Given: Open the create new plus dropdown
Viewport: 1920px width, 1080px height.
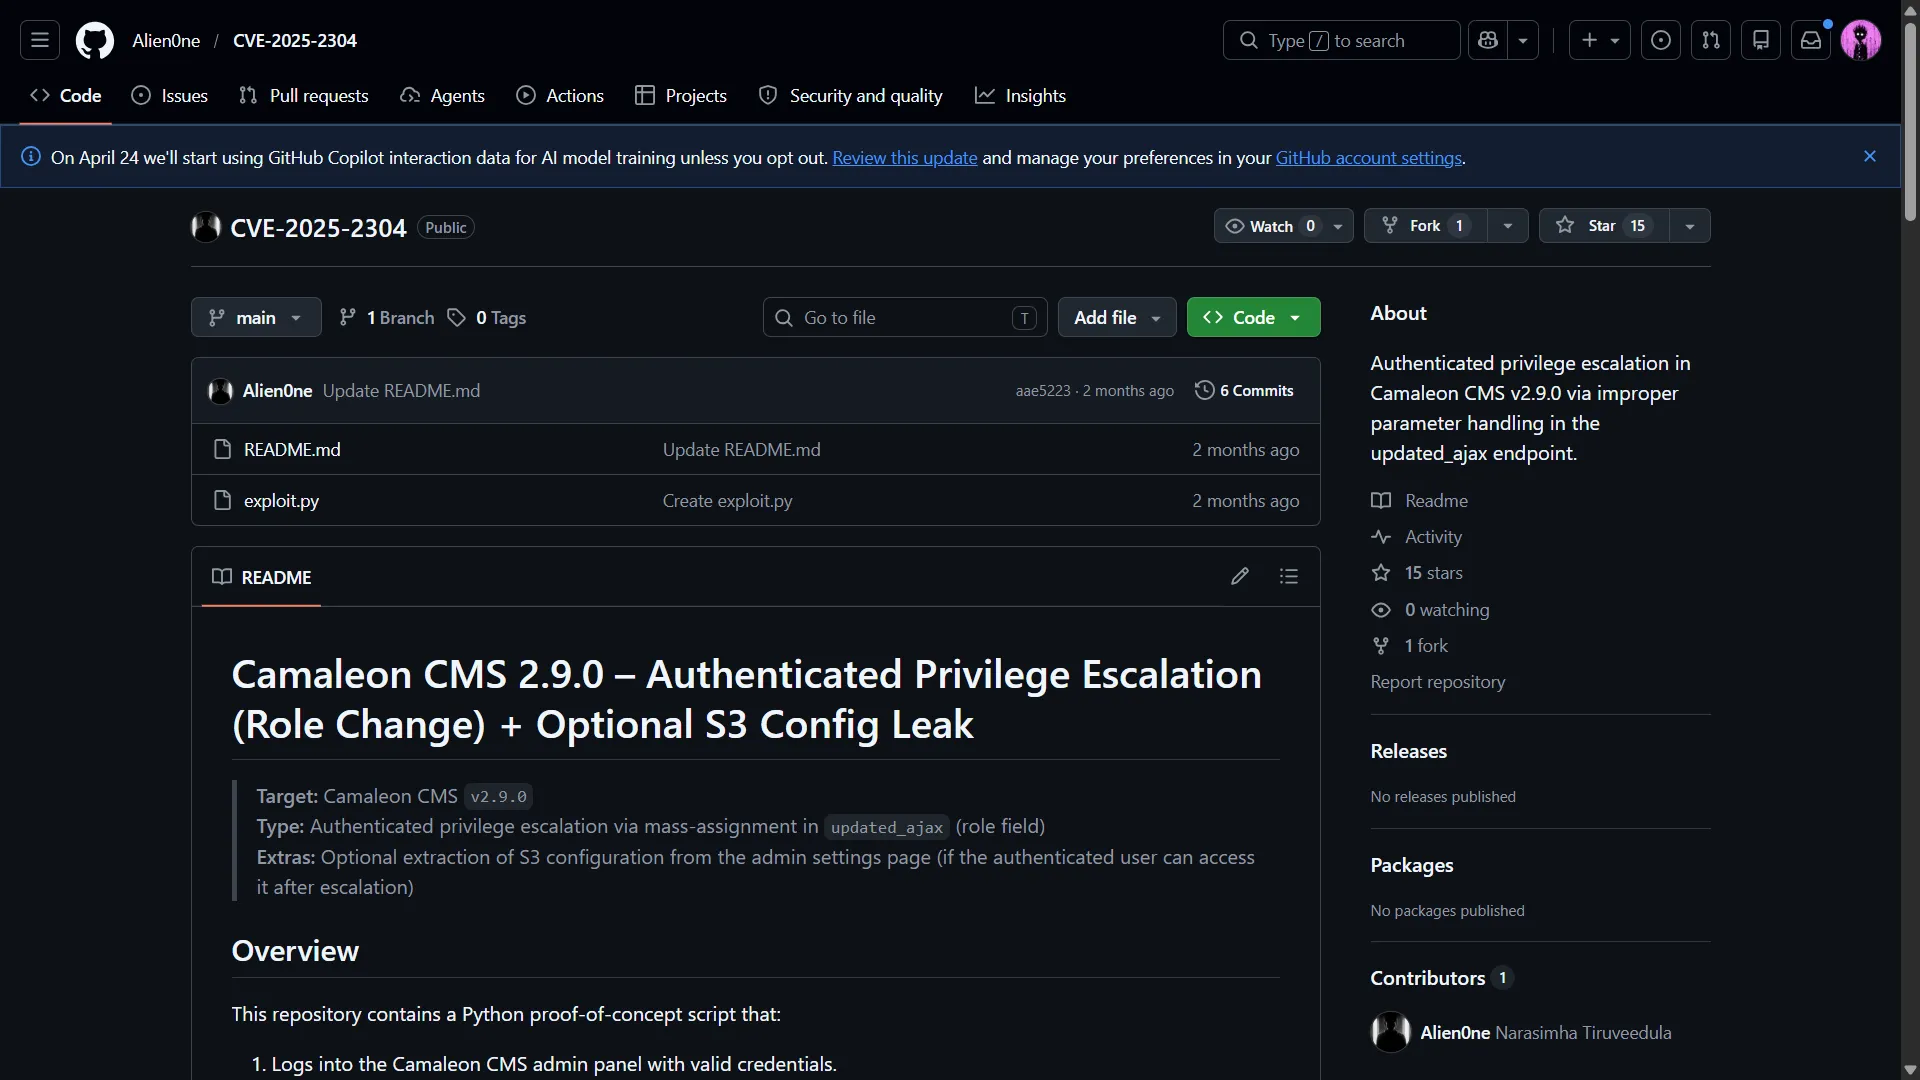Looking at the screenshot, I should (x=1600, y=40).
